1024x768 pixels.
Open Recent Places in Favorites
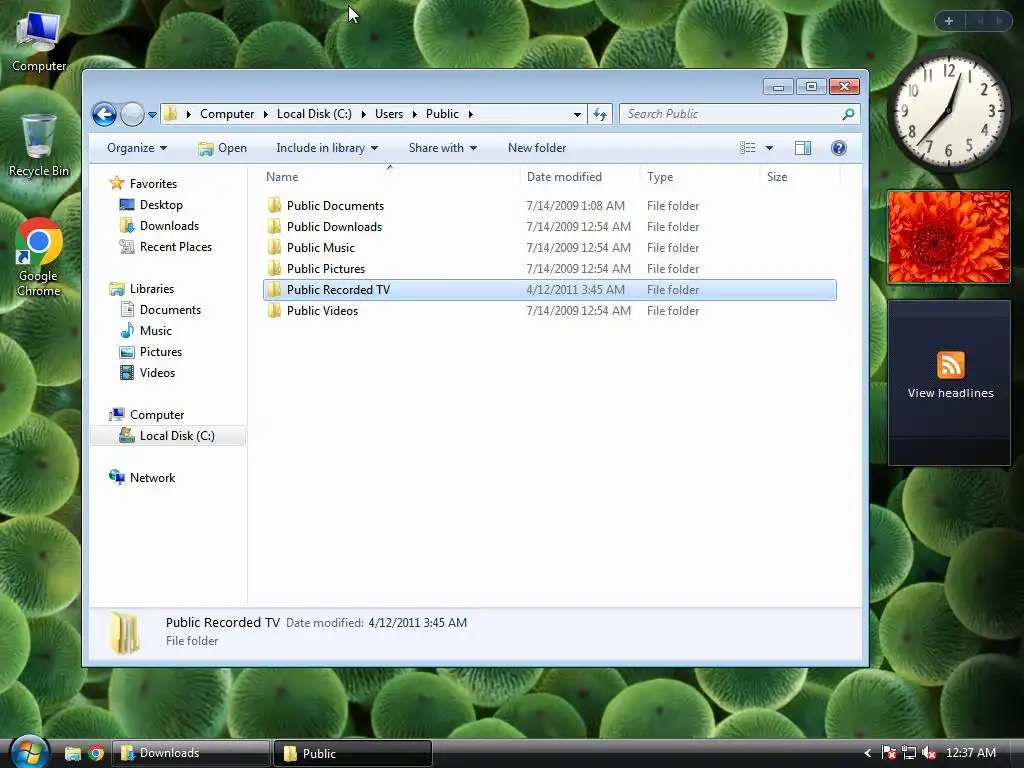tap(166, 247)
